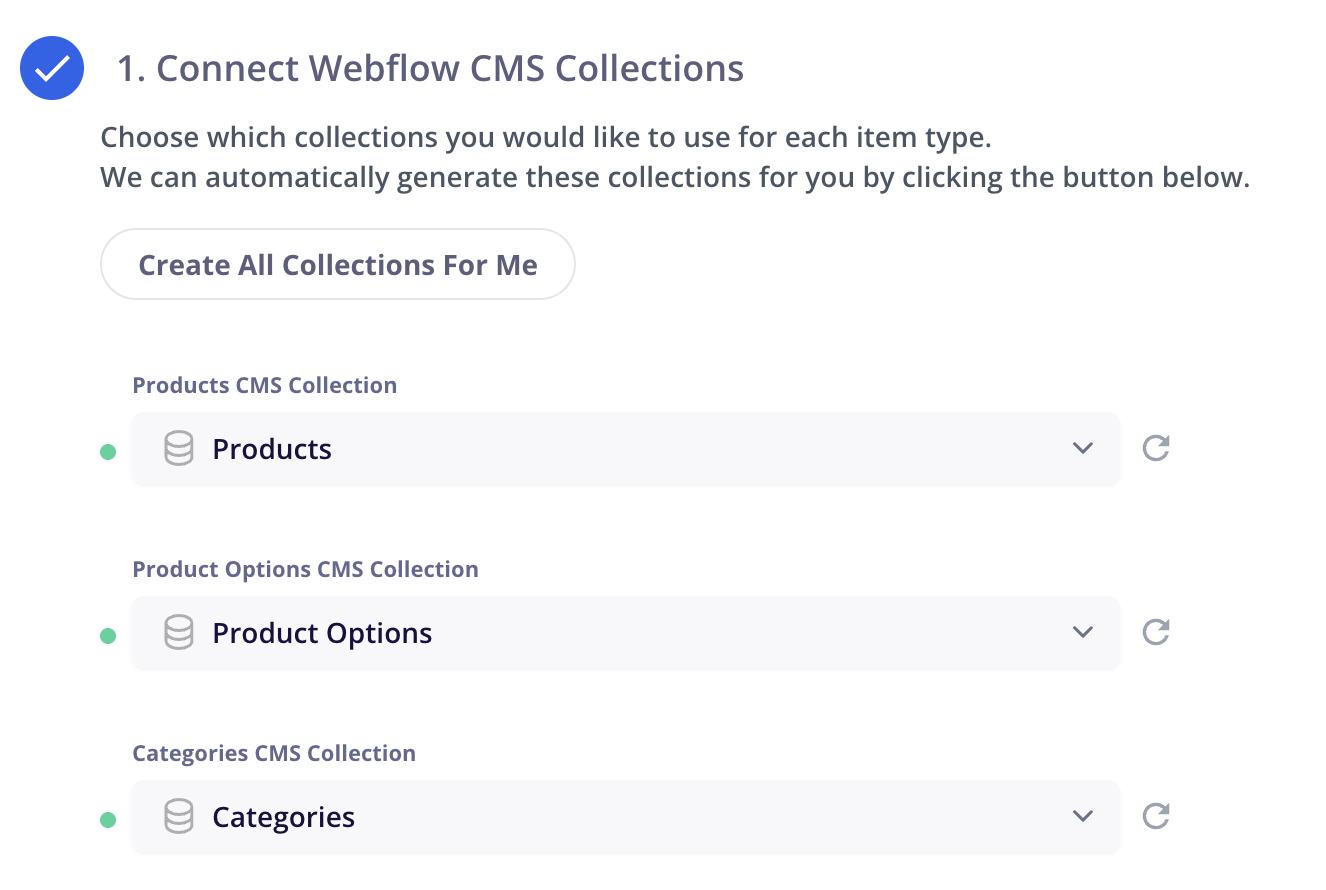Click the Products CMS Collection label
Image resolution: width=1326 pixels, height=890 pixels.
click(x=265, y=385)
